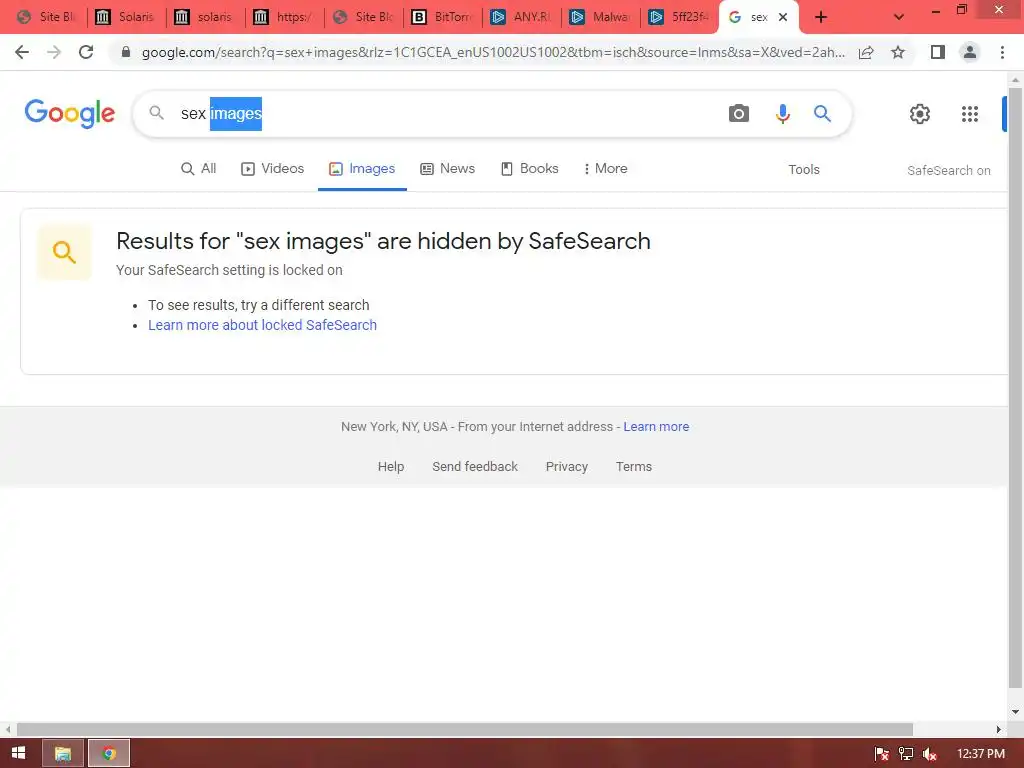Screen dimensions: 1024x768
Task: Click the vertical scrollbar thumb
Action: click(x=1015, y=387)
